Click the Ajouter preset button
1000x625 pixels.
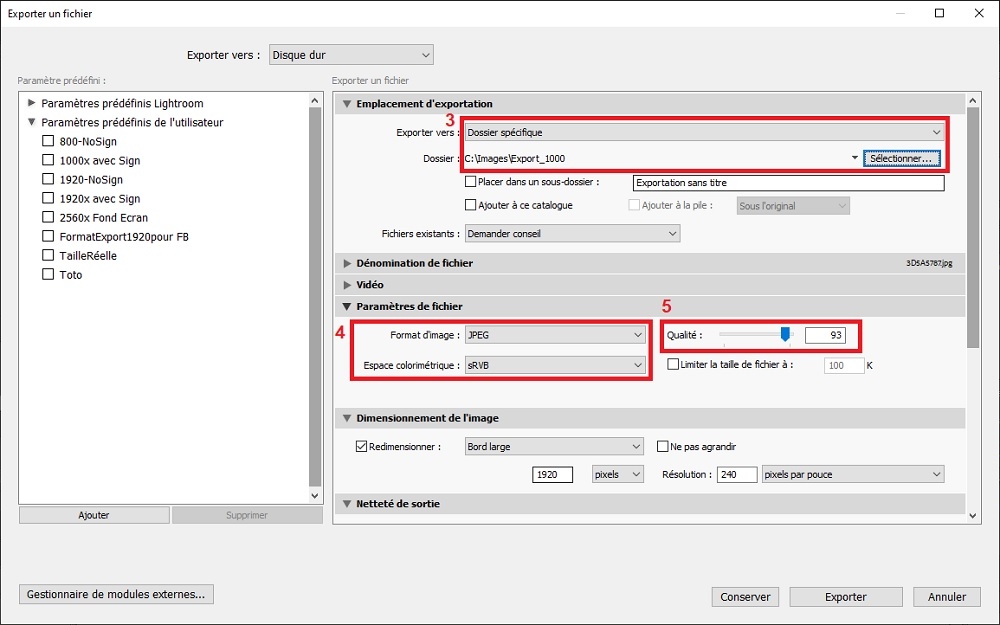94,515
